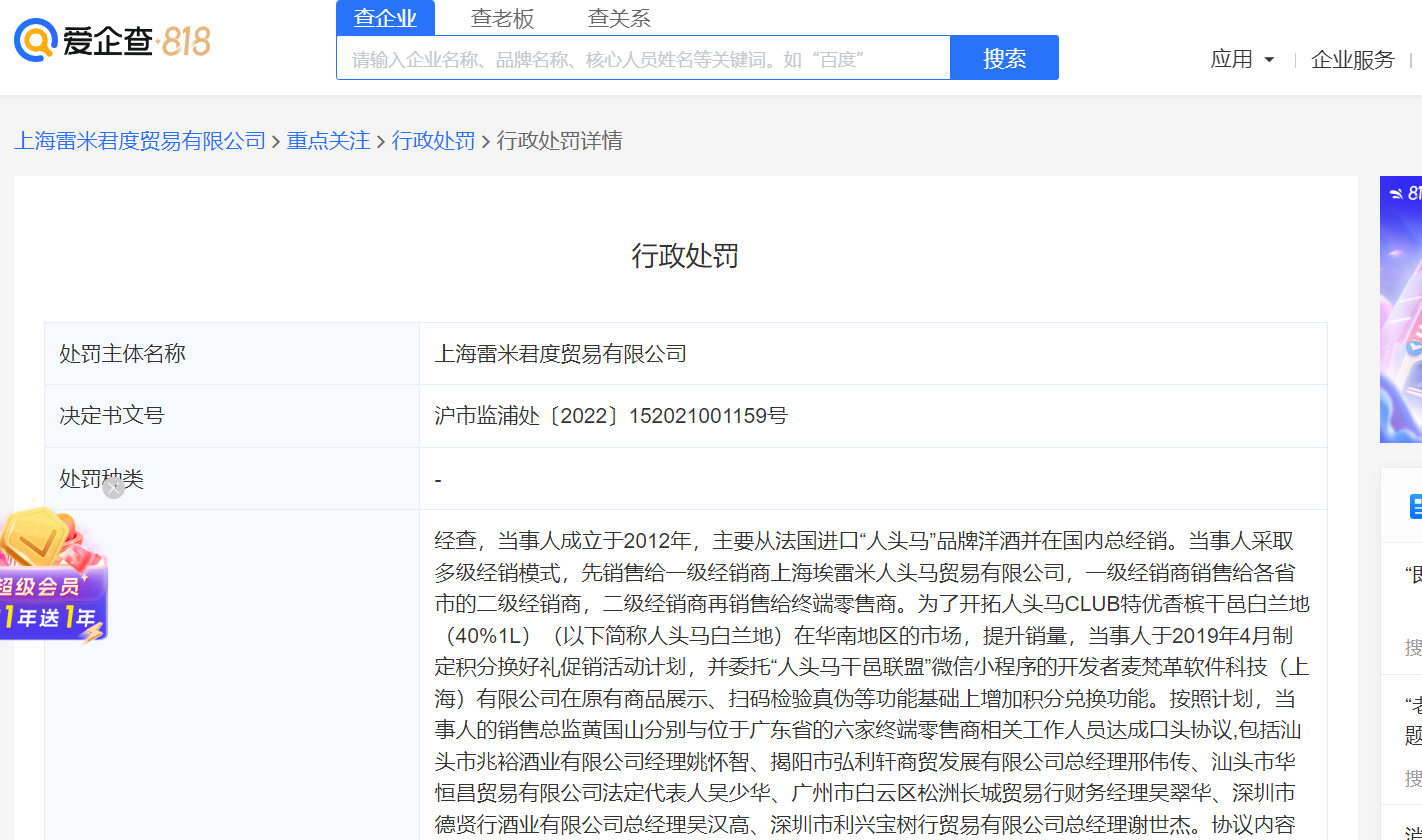
Task: Click the penalty description paragraph starting 经查
Action: 872,684
